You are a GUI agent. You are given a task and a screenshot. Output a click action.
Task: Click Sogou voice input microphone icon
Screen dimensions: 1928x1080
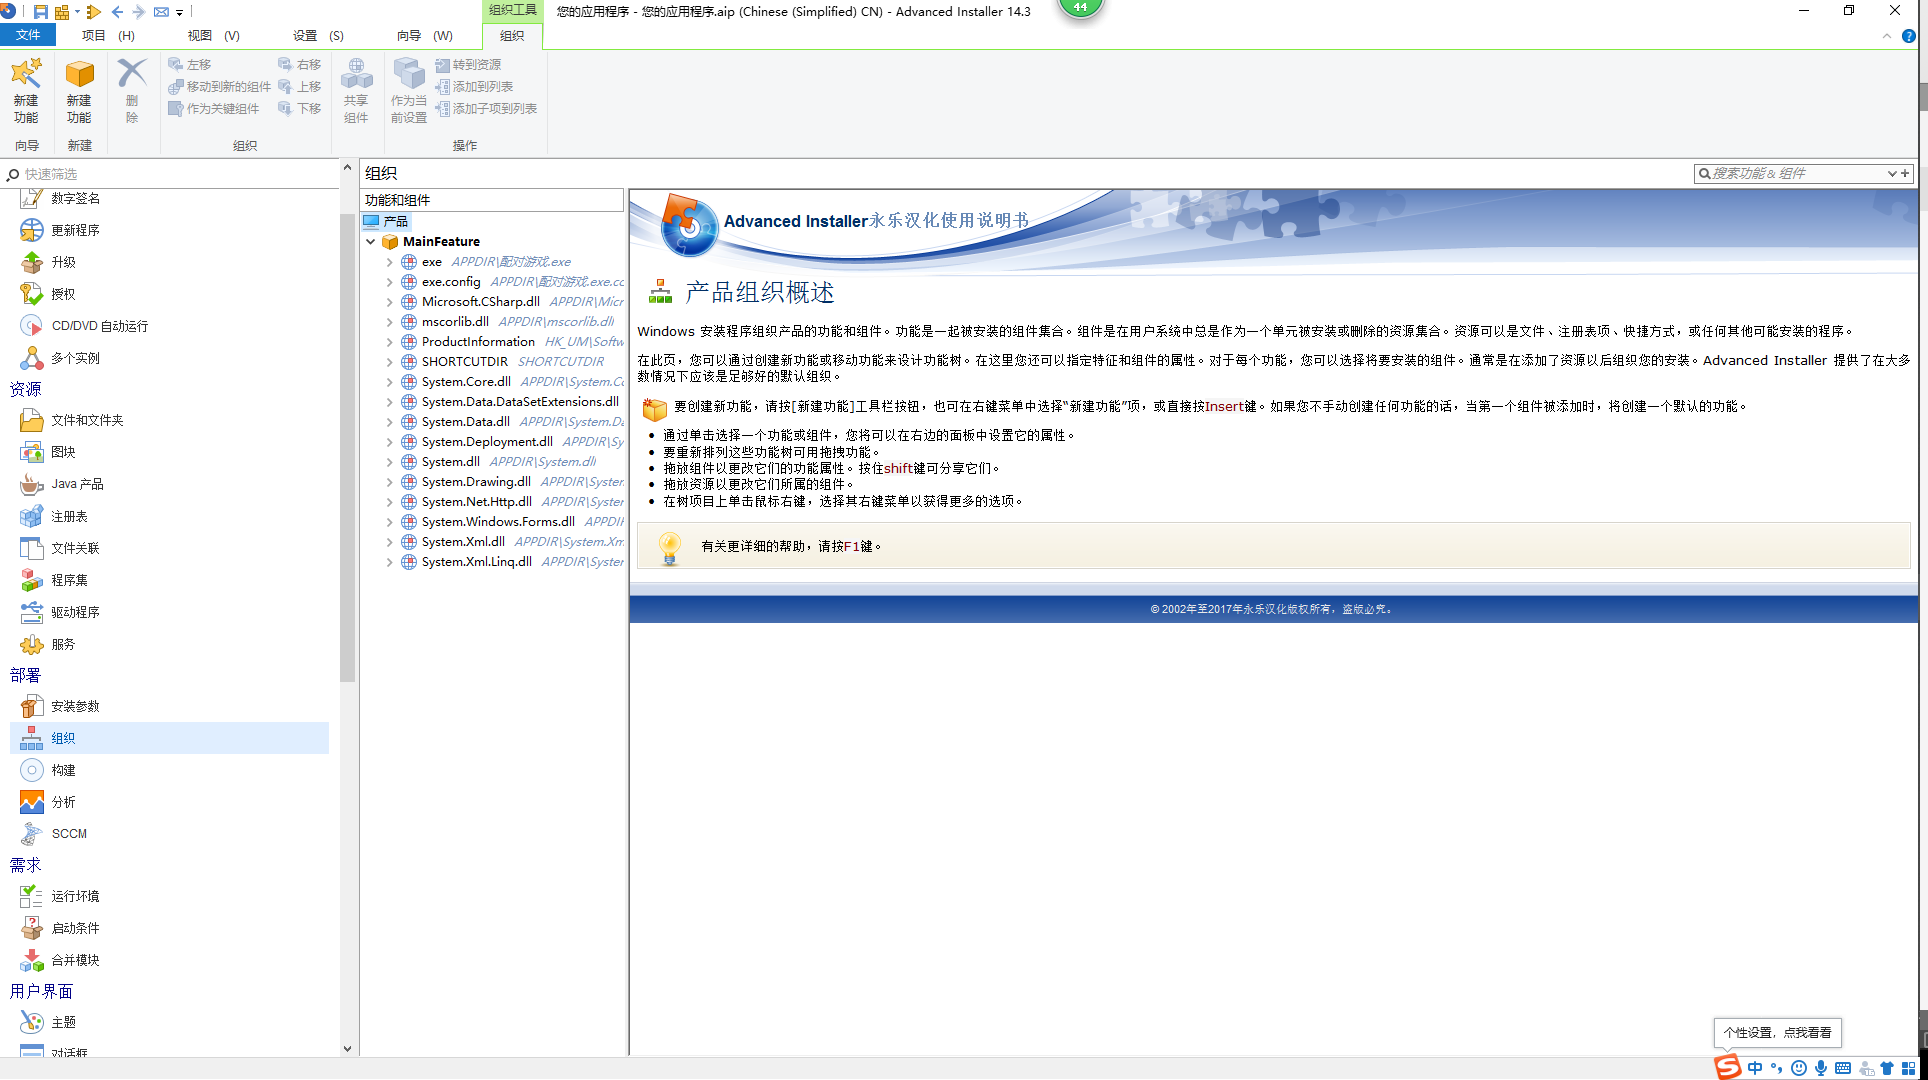point(1821,1068)
